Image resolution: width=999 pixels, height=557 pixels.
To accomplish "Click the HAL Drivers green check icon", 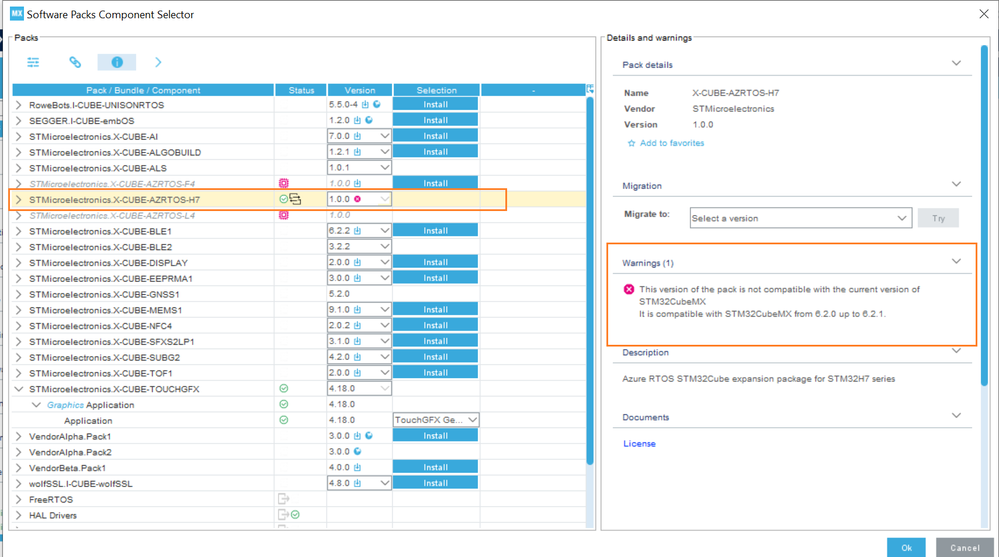I will (x=296, y=515).
